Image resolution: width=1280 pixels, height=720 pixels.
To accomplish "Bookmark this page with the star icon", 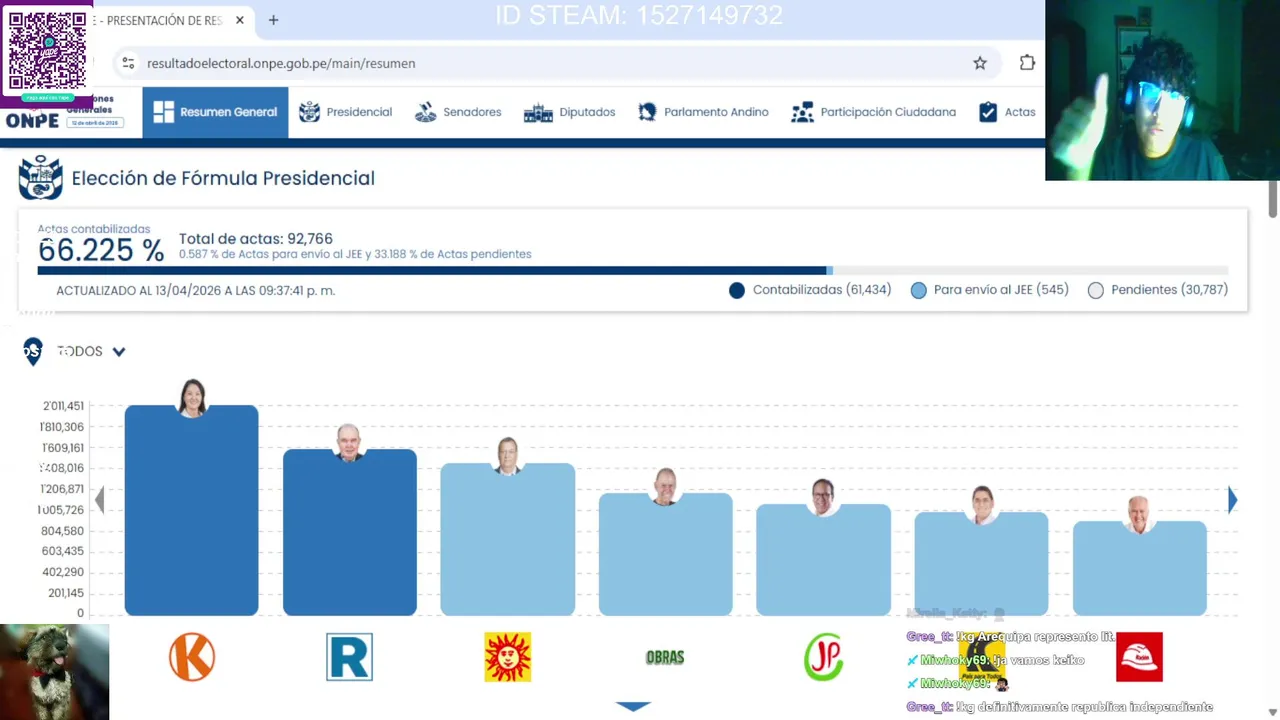I will coord(980,63).
